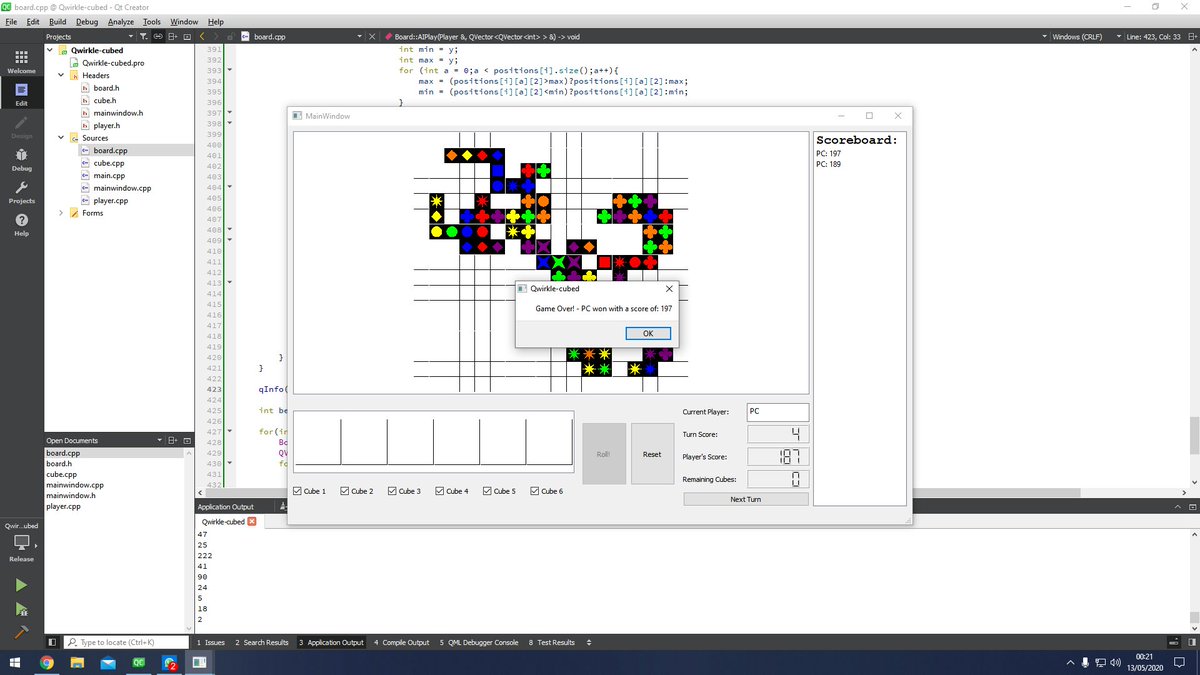Click the Start Debugging run icon
This screenshot has height=675, width=1200.
[x=21, y=609]
